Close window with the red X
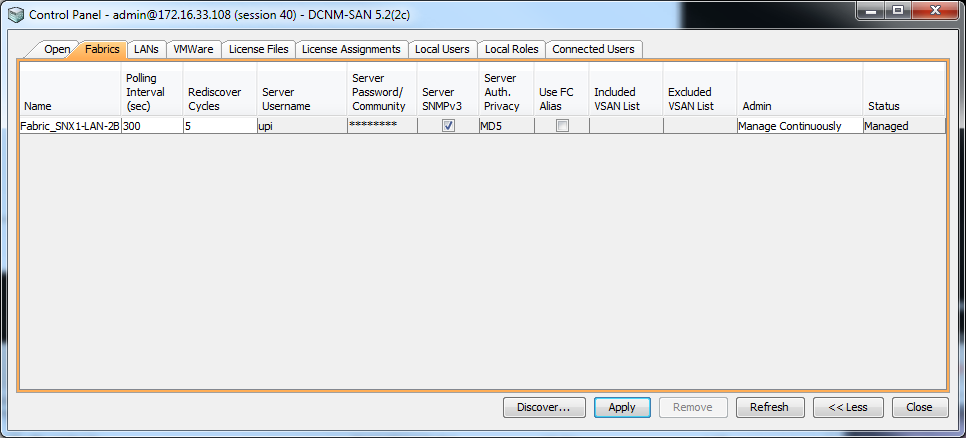Viewport: 966px width, 438px height. point(934,10)
